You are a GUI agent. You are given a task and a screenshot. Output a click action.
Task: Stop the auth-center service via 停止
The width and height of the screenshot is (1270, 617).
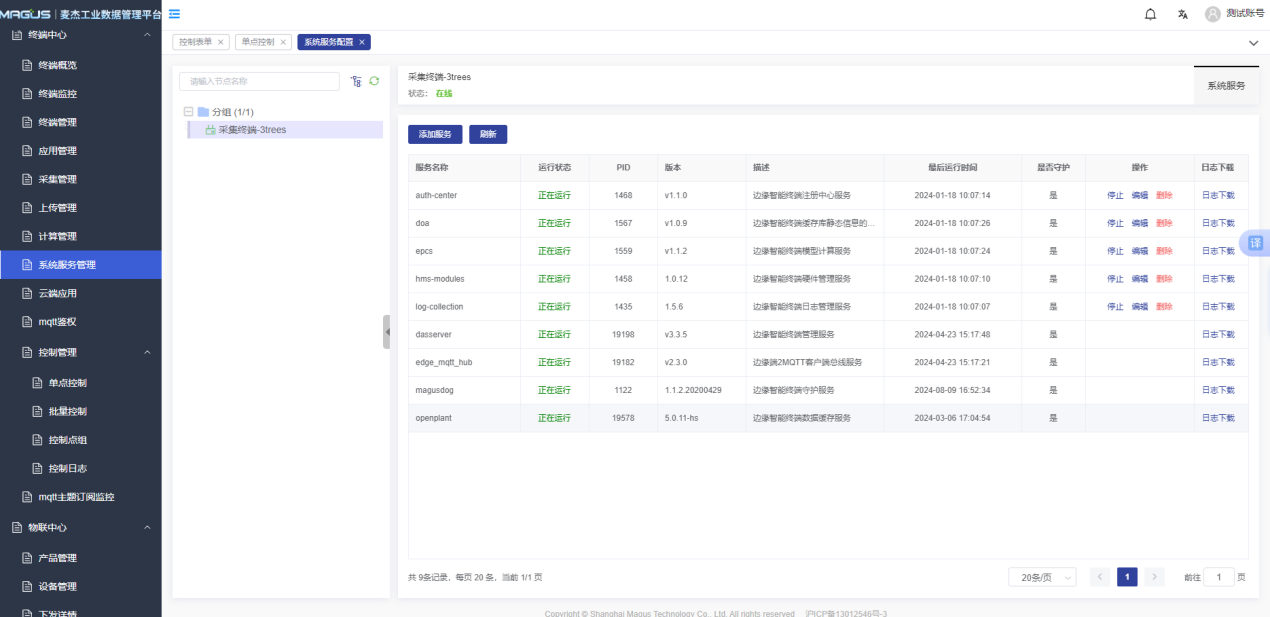[1115, 195]
